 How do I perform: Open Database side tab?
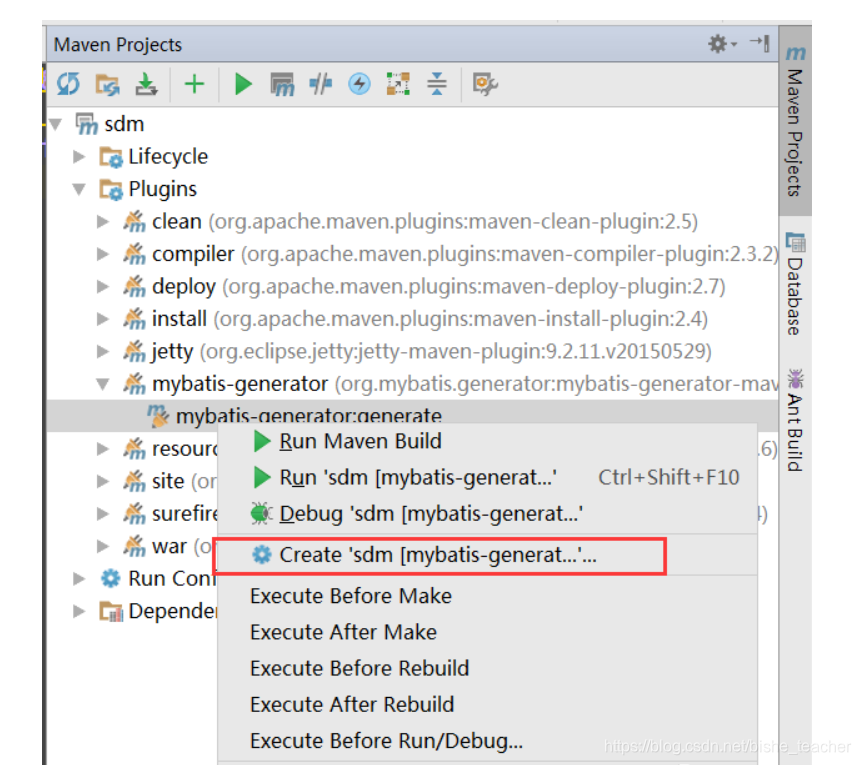coord(795,284)
